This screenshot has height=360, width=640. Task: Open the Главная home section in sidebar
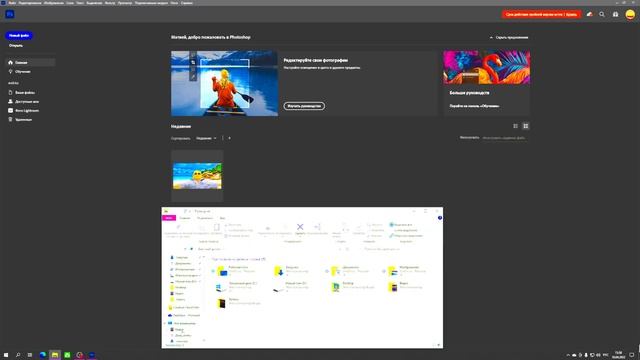coord(30,62)
